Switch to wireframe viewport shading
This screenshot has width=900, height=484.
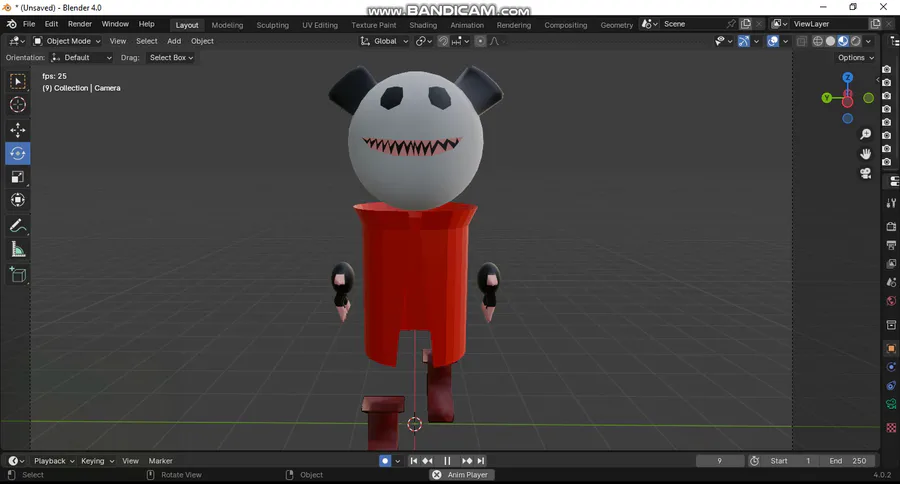[818, 41]
